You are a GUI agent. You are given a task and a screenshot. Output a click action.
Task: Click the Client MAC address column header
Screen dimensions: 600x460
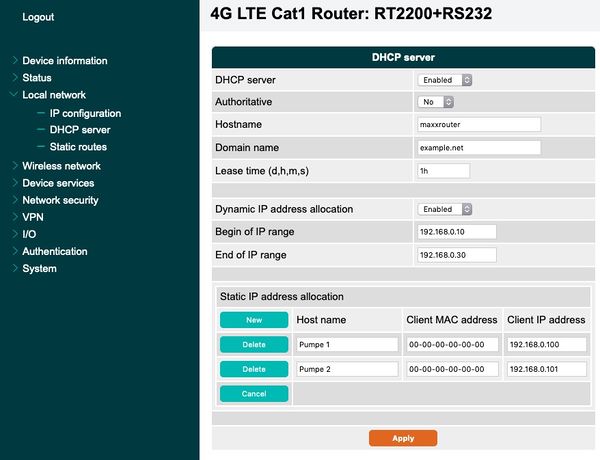(452, 320)
